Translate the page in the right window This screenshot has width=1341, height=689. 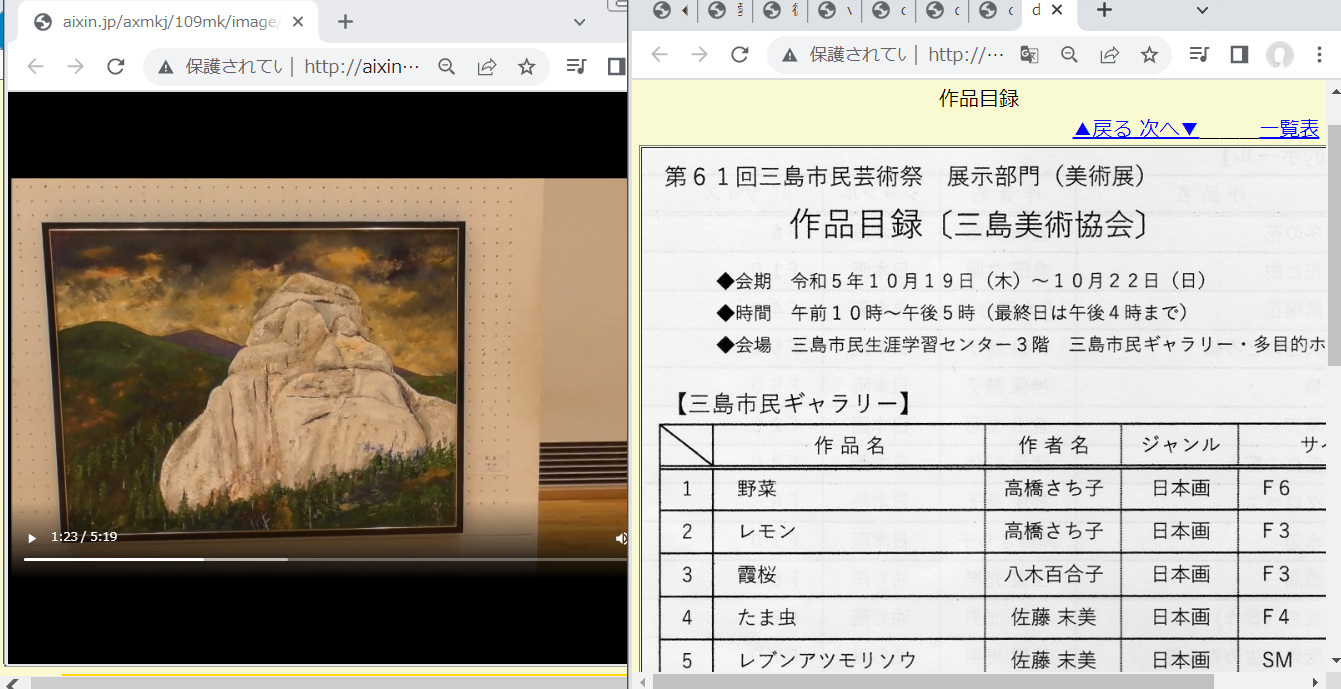click(1029, 55)
